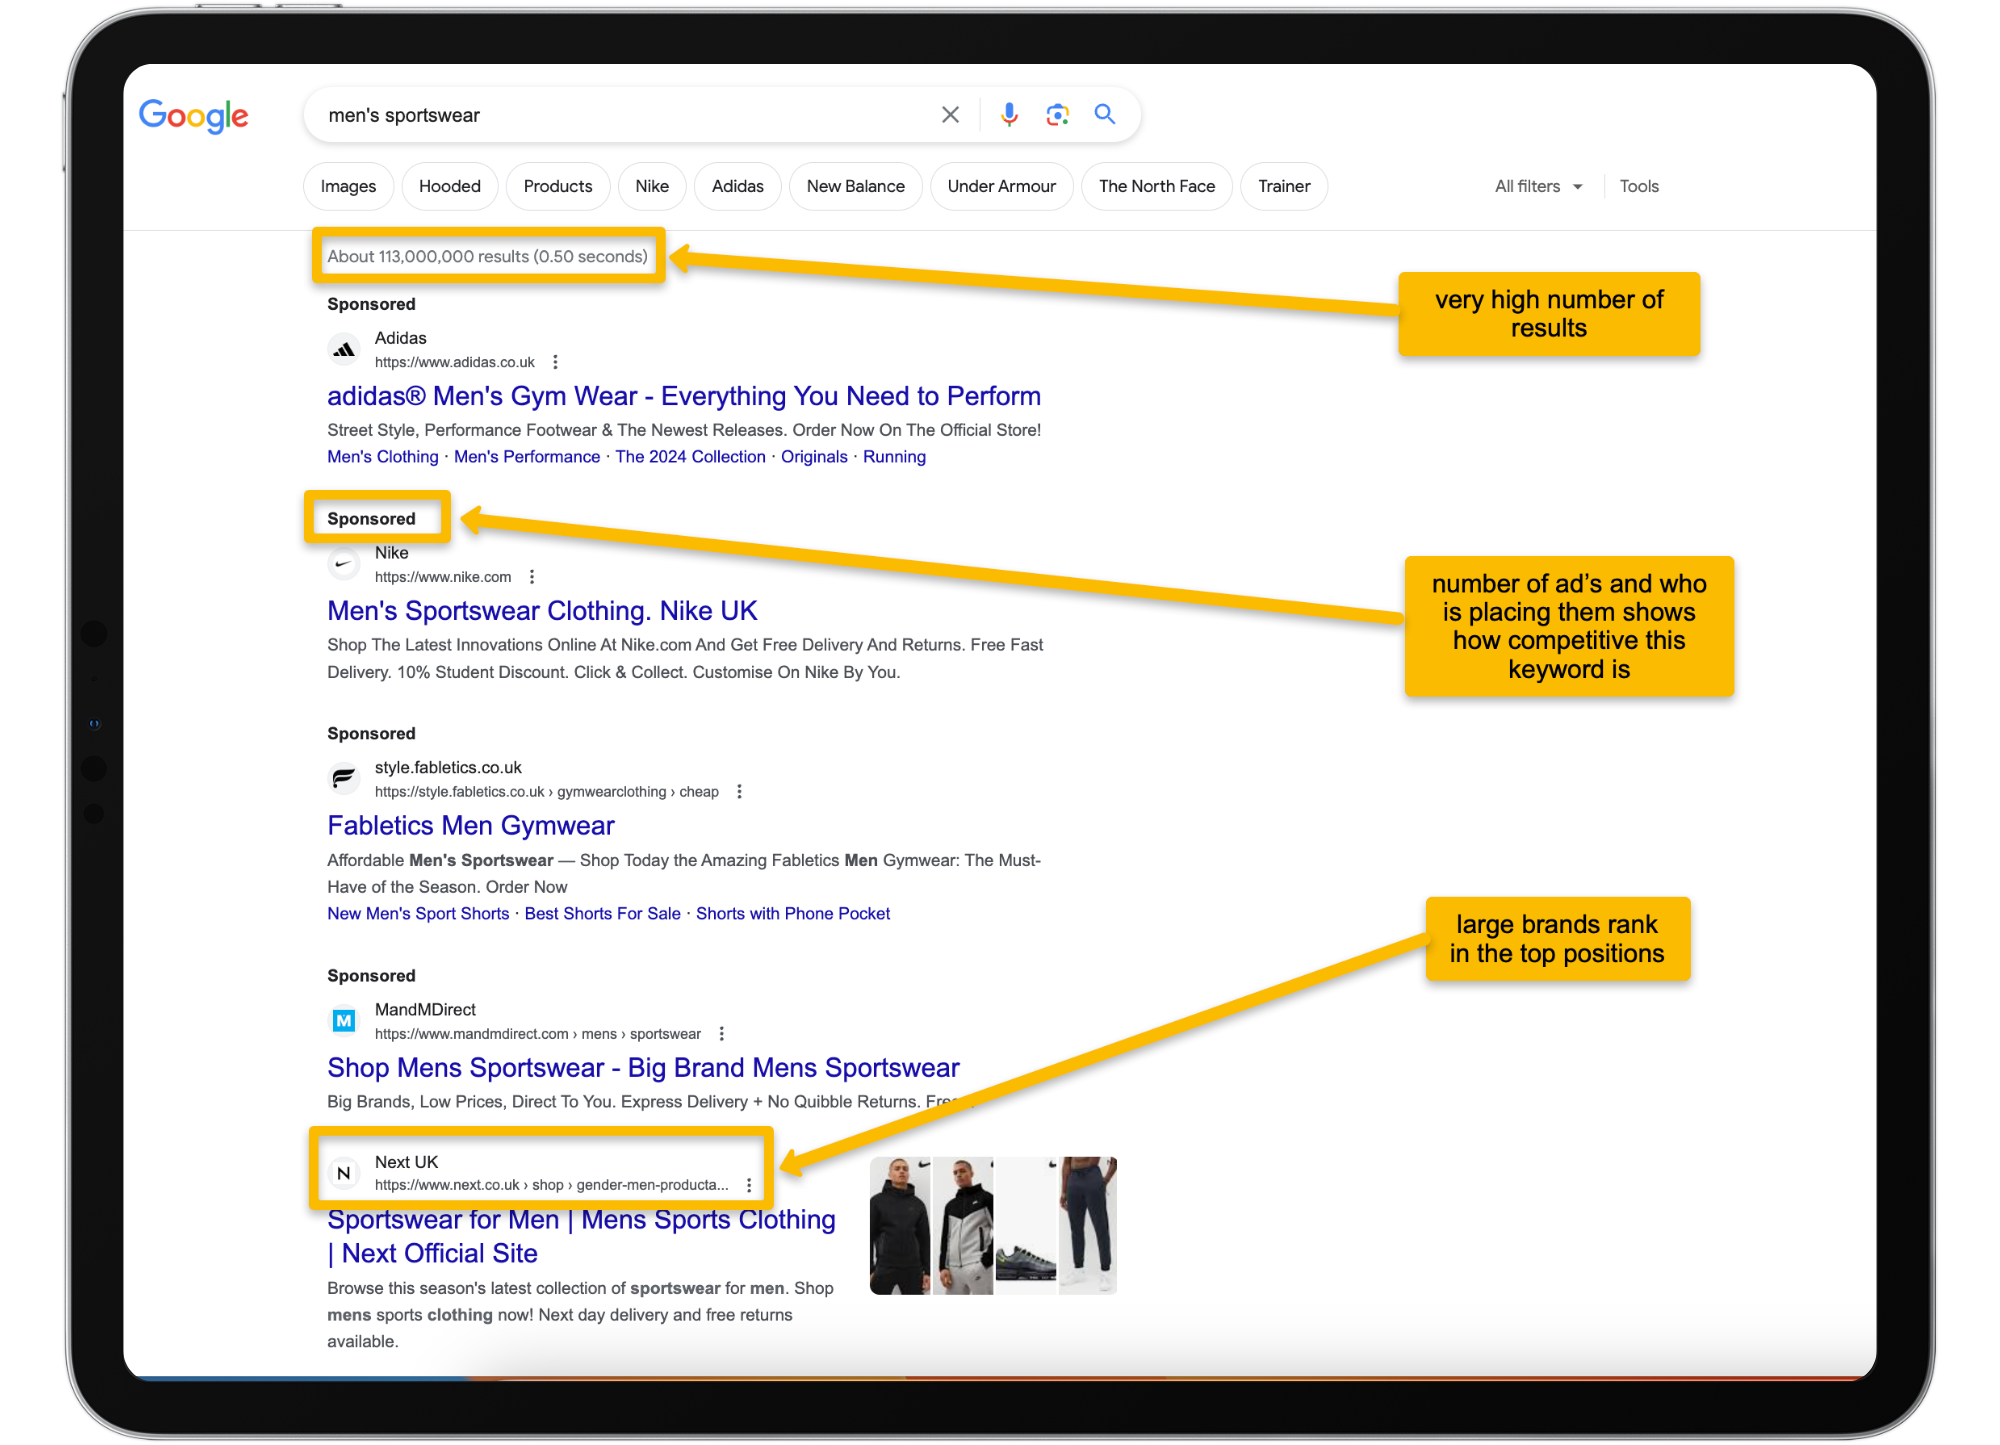Click the next.co.uk breadcrumb URL

point(552,1185)
